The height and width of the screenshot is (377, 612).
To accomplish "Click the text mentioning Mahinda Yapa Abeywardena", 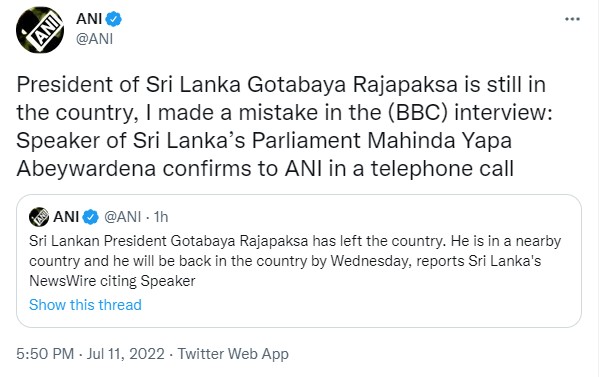I will (264, 155).
